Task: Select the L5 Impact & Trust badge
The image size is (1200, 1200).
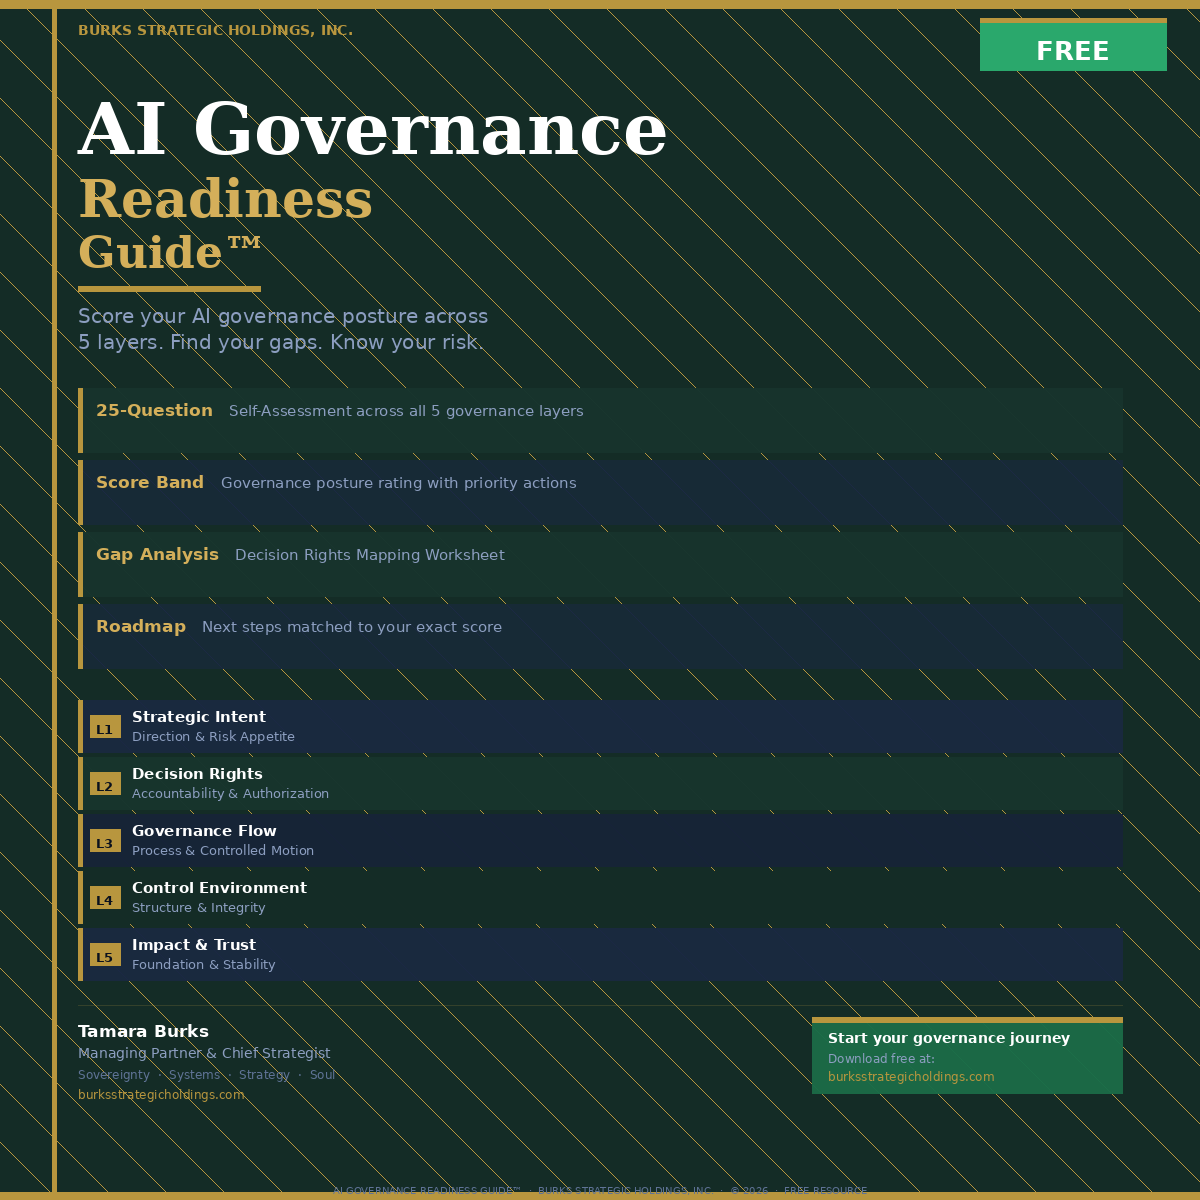Action: (105, 956)
